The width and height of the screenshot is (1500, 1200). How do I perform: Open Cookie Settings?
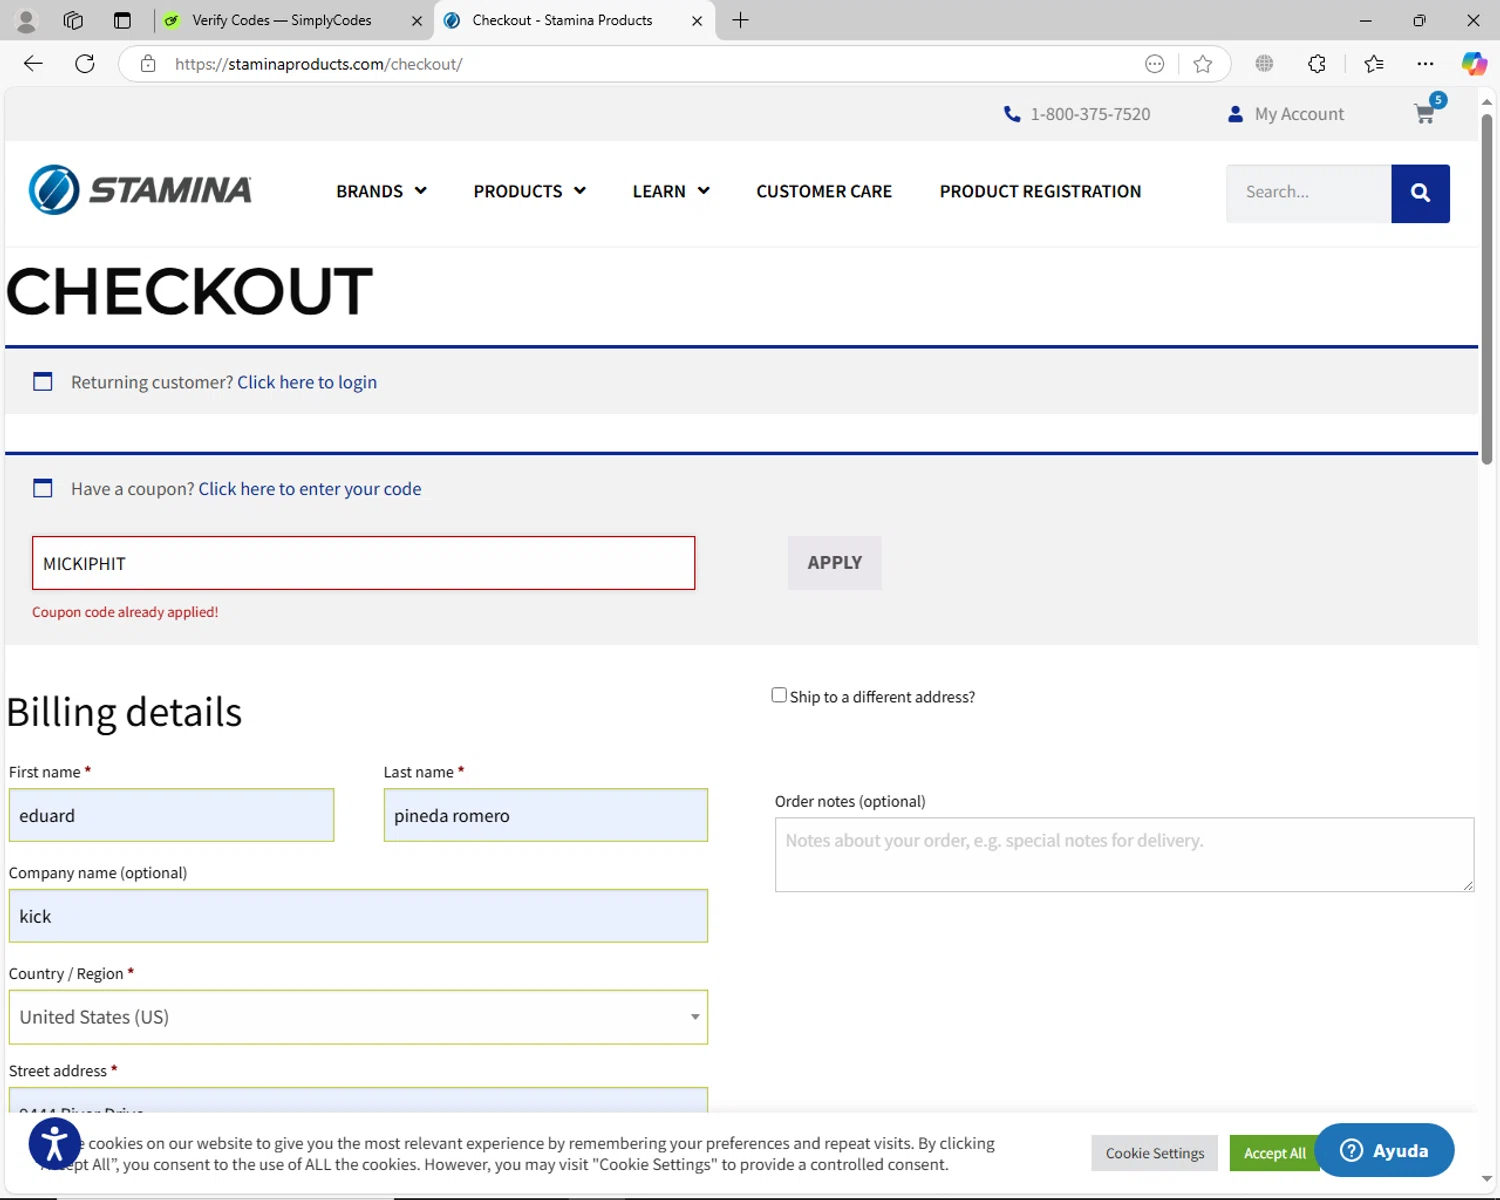coord(1155,1153)
